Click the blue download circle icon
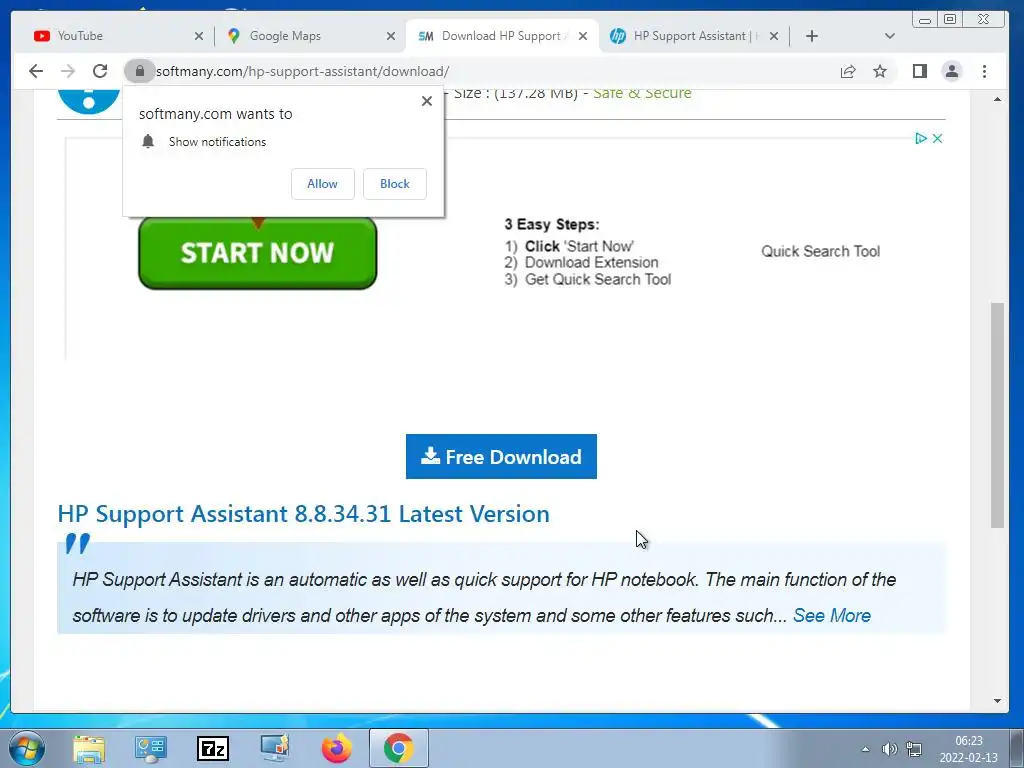The width and height of the screenshot is (1024, 768). [x=88, y=100]
